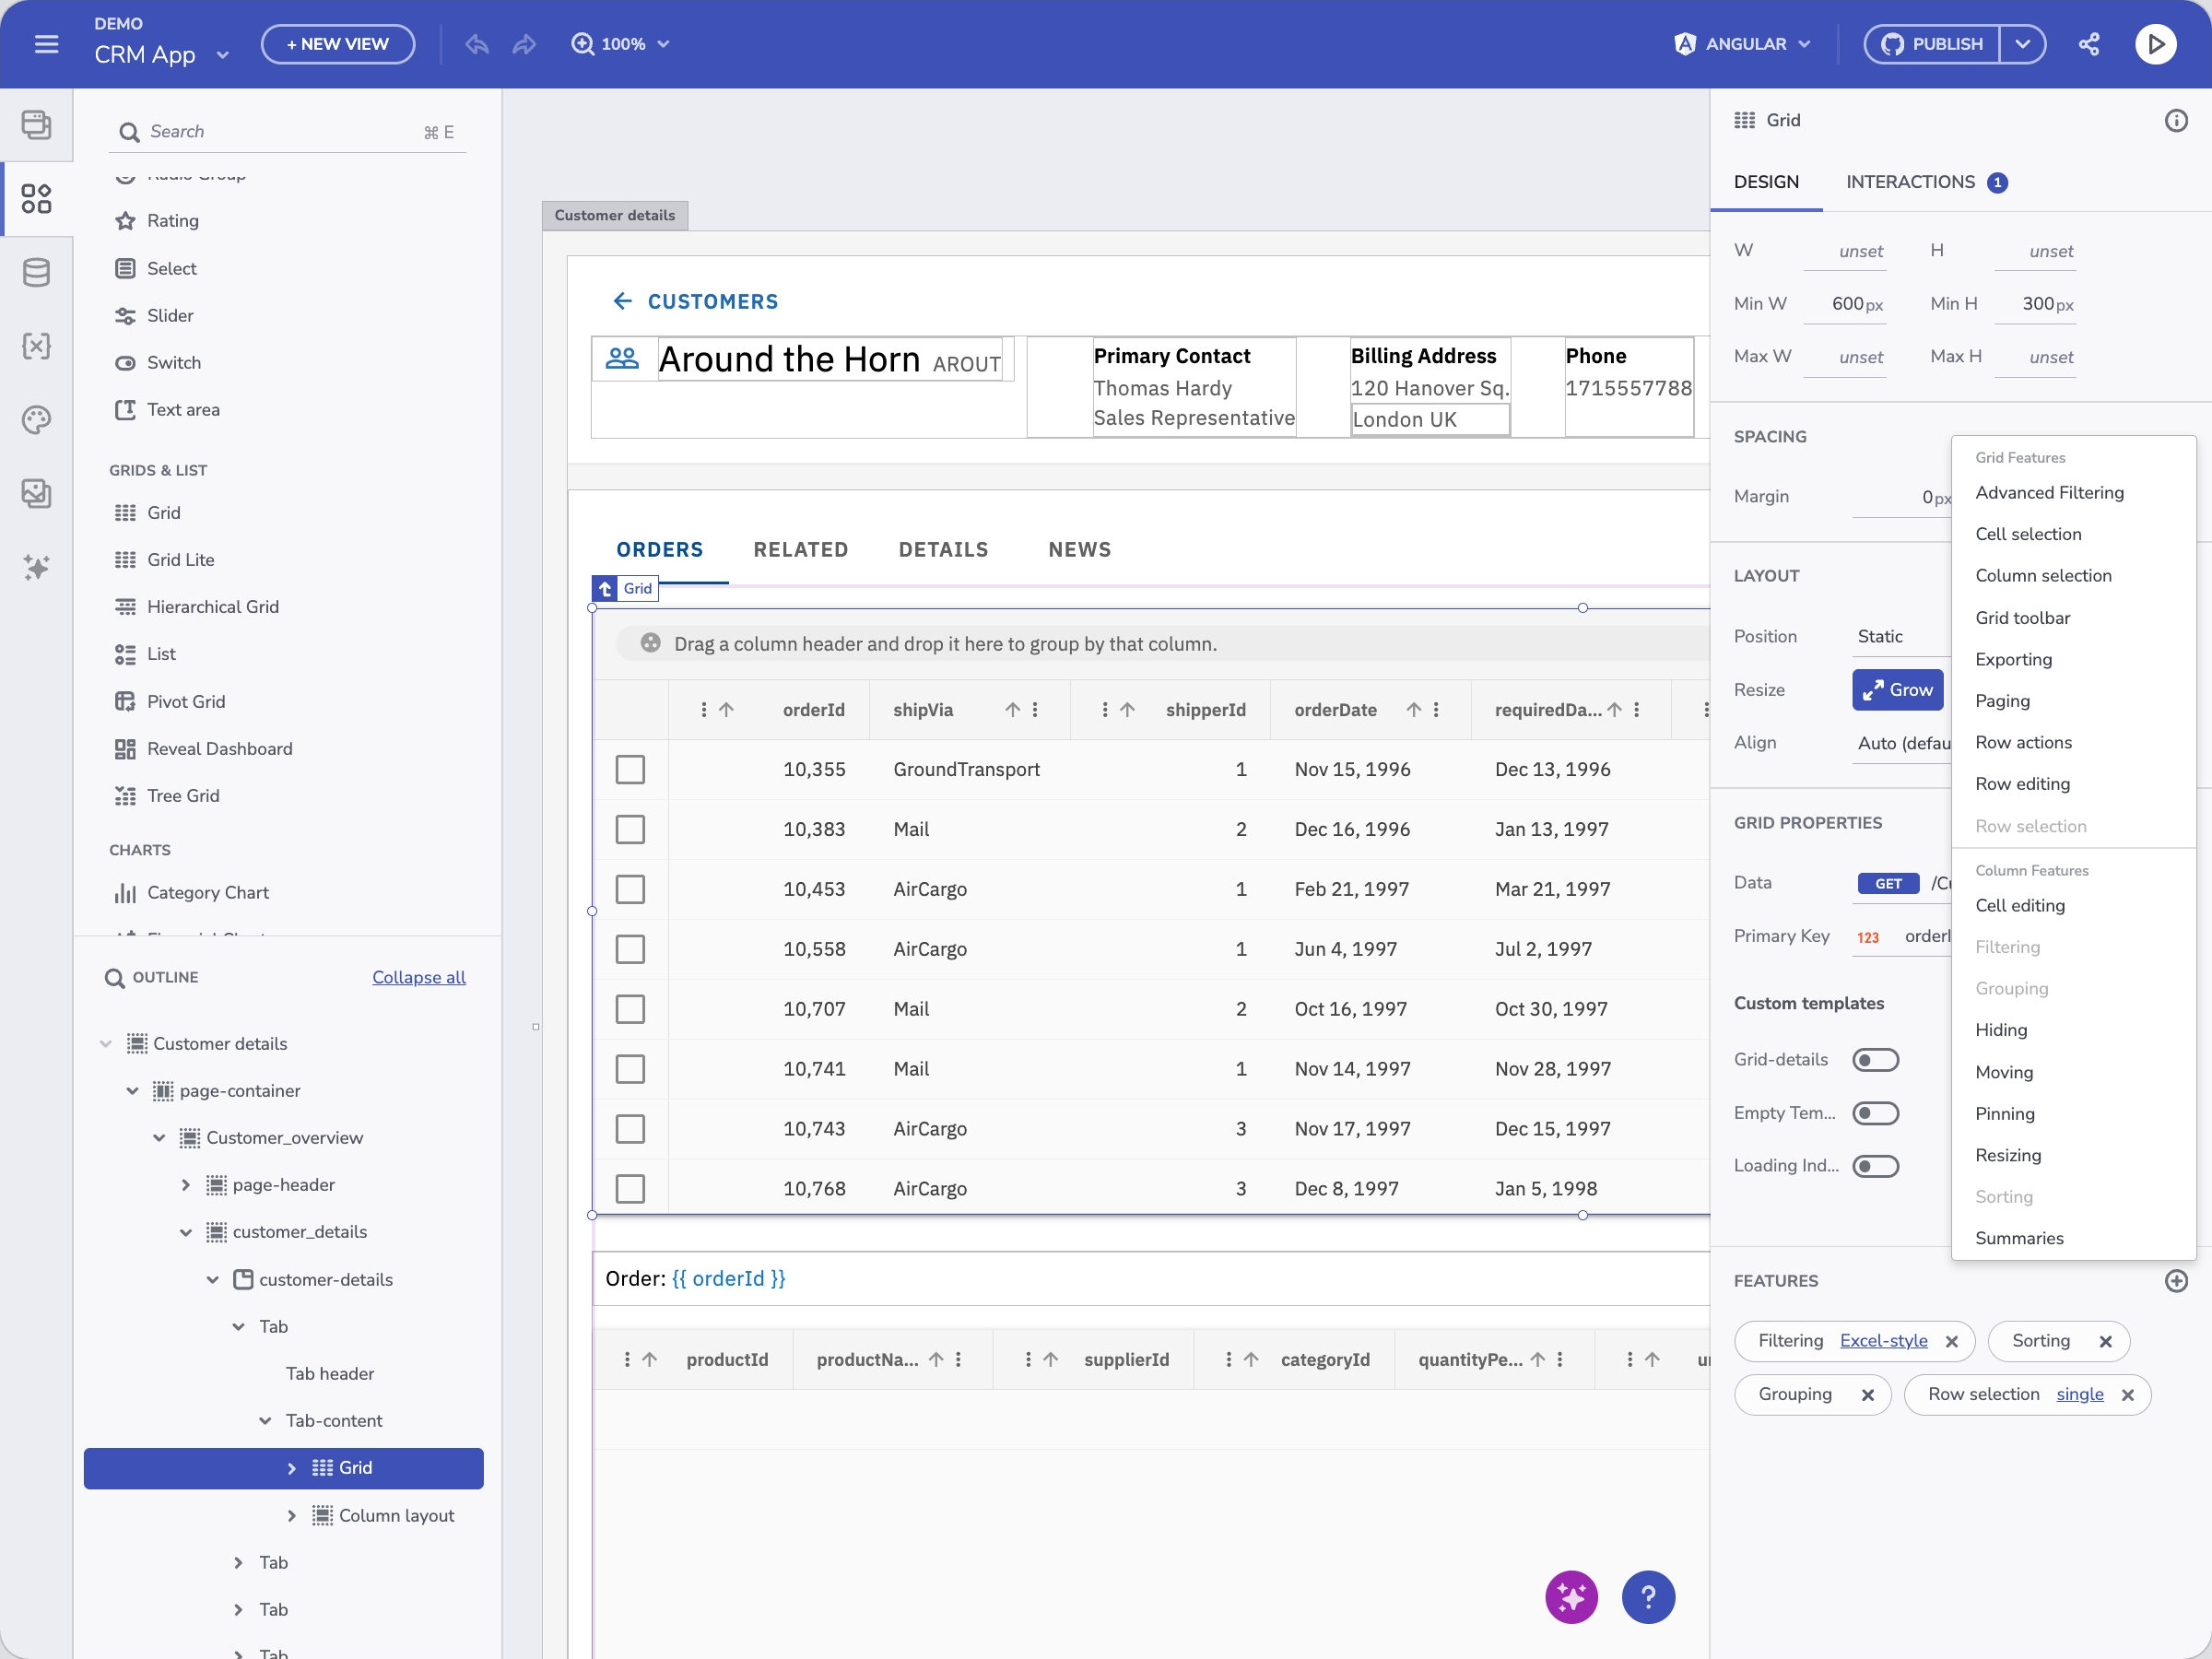The height and width of the screenshot is (1659, 2212).
Task: Open the AI sparkle icon in sidebar
Action: (36, 567)
